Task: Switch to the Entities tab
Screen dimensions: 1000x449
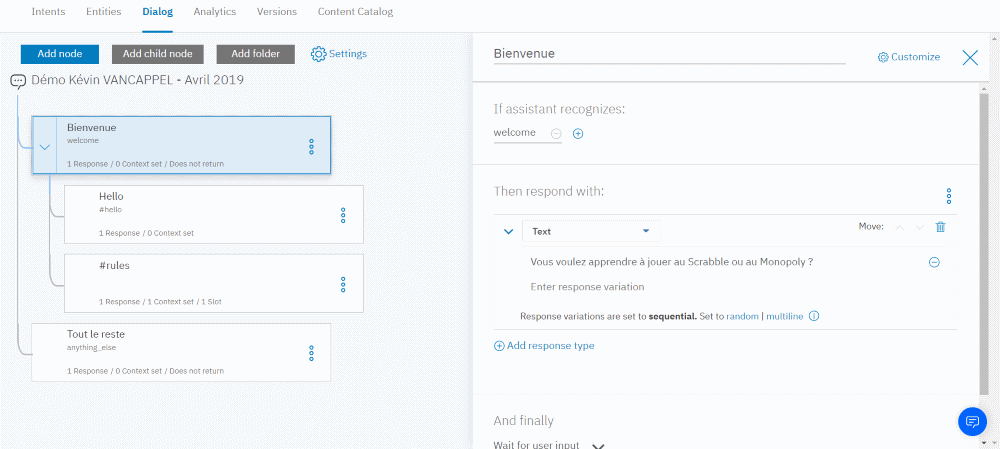Action: coord(103,11)
